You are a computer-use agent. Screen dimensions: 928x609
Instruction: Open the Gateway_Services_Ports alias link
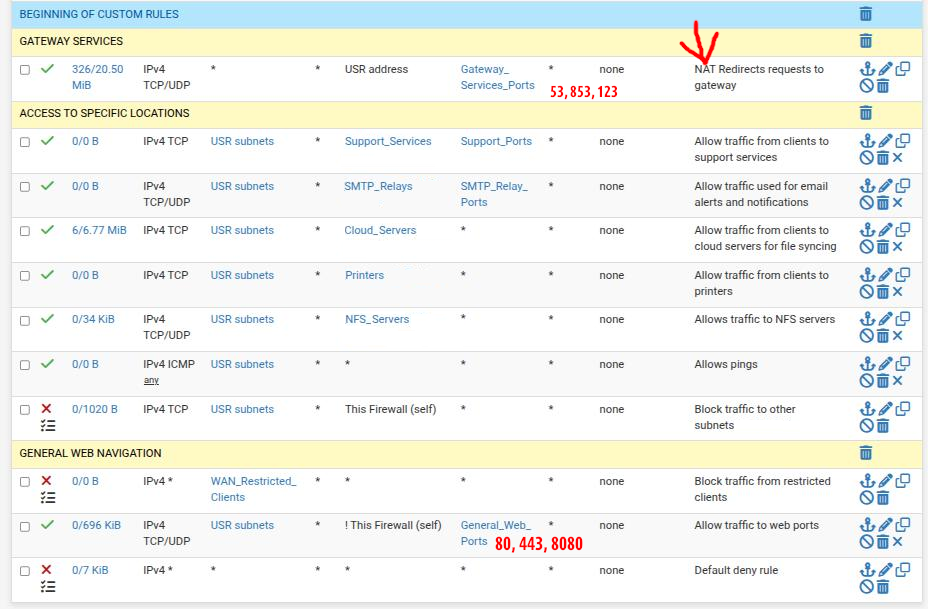click(x=497, y=77)
